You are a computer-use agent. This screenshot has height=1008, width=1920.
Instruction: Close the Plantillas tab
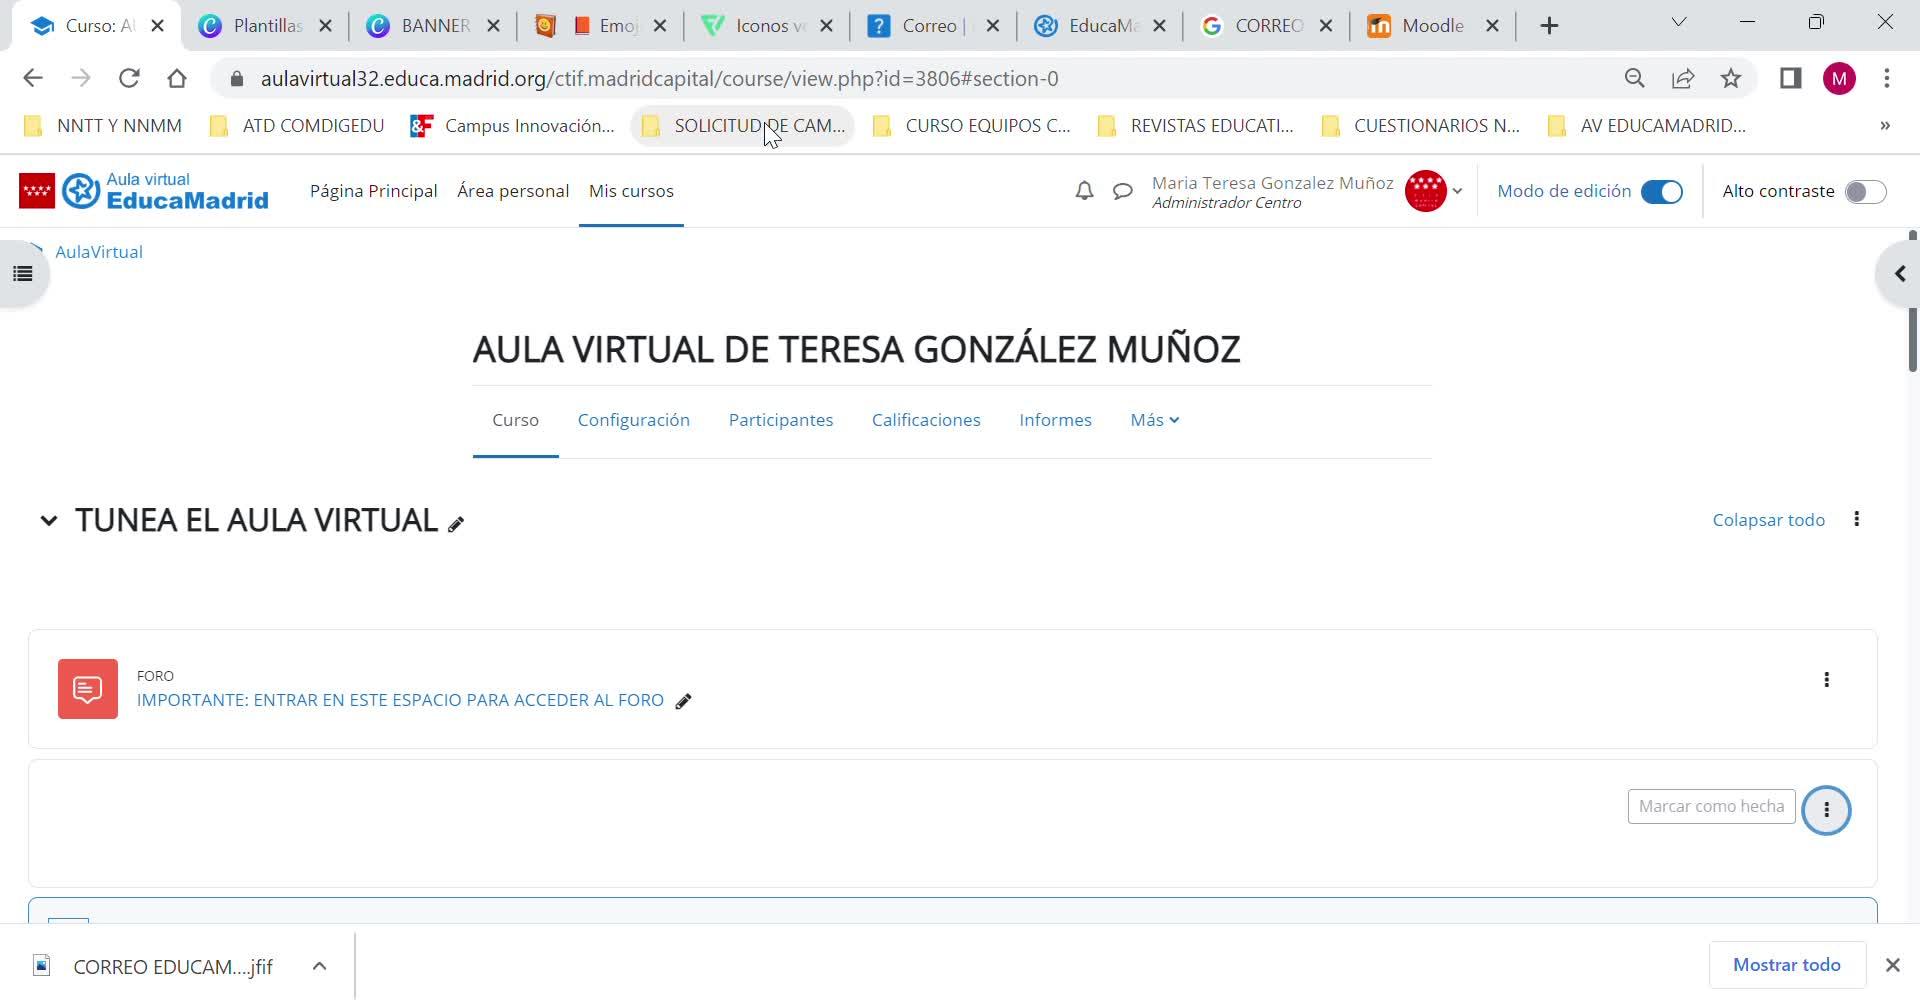pos(325,26)
